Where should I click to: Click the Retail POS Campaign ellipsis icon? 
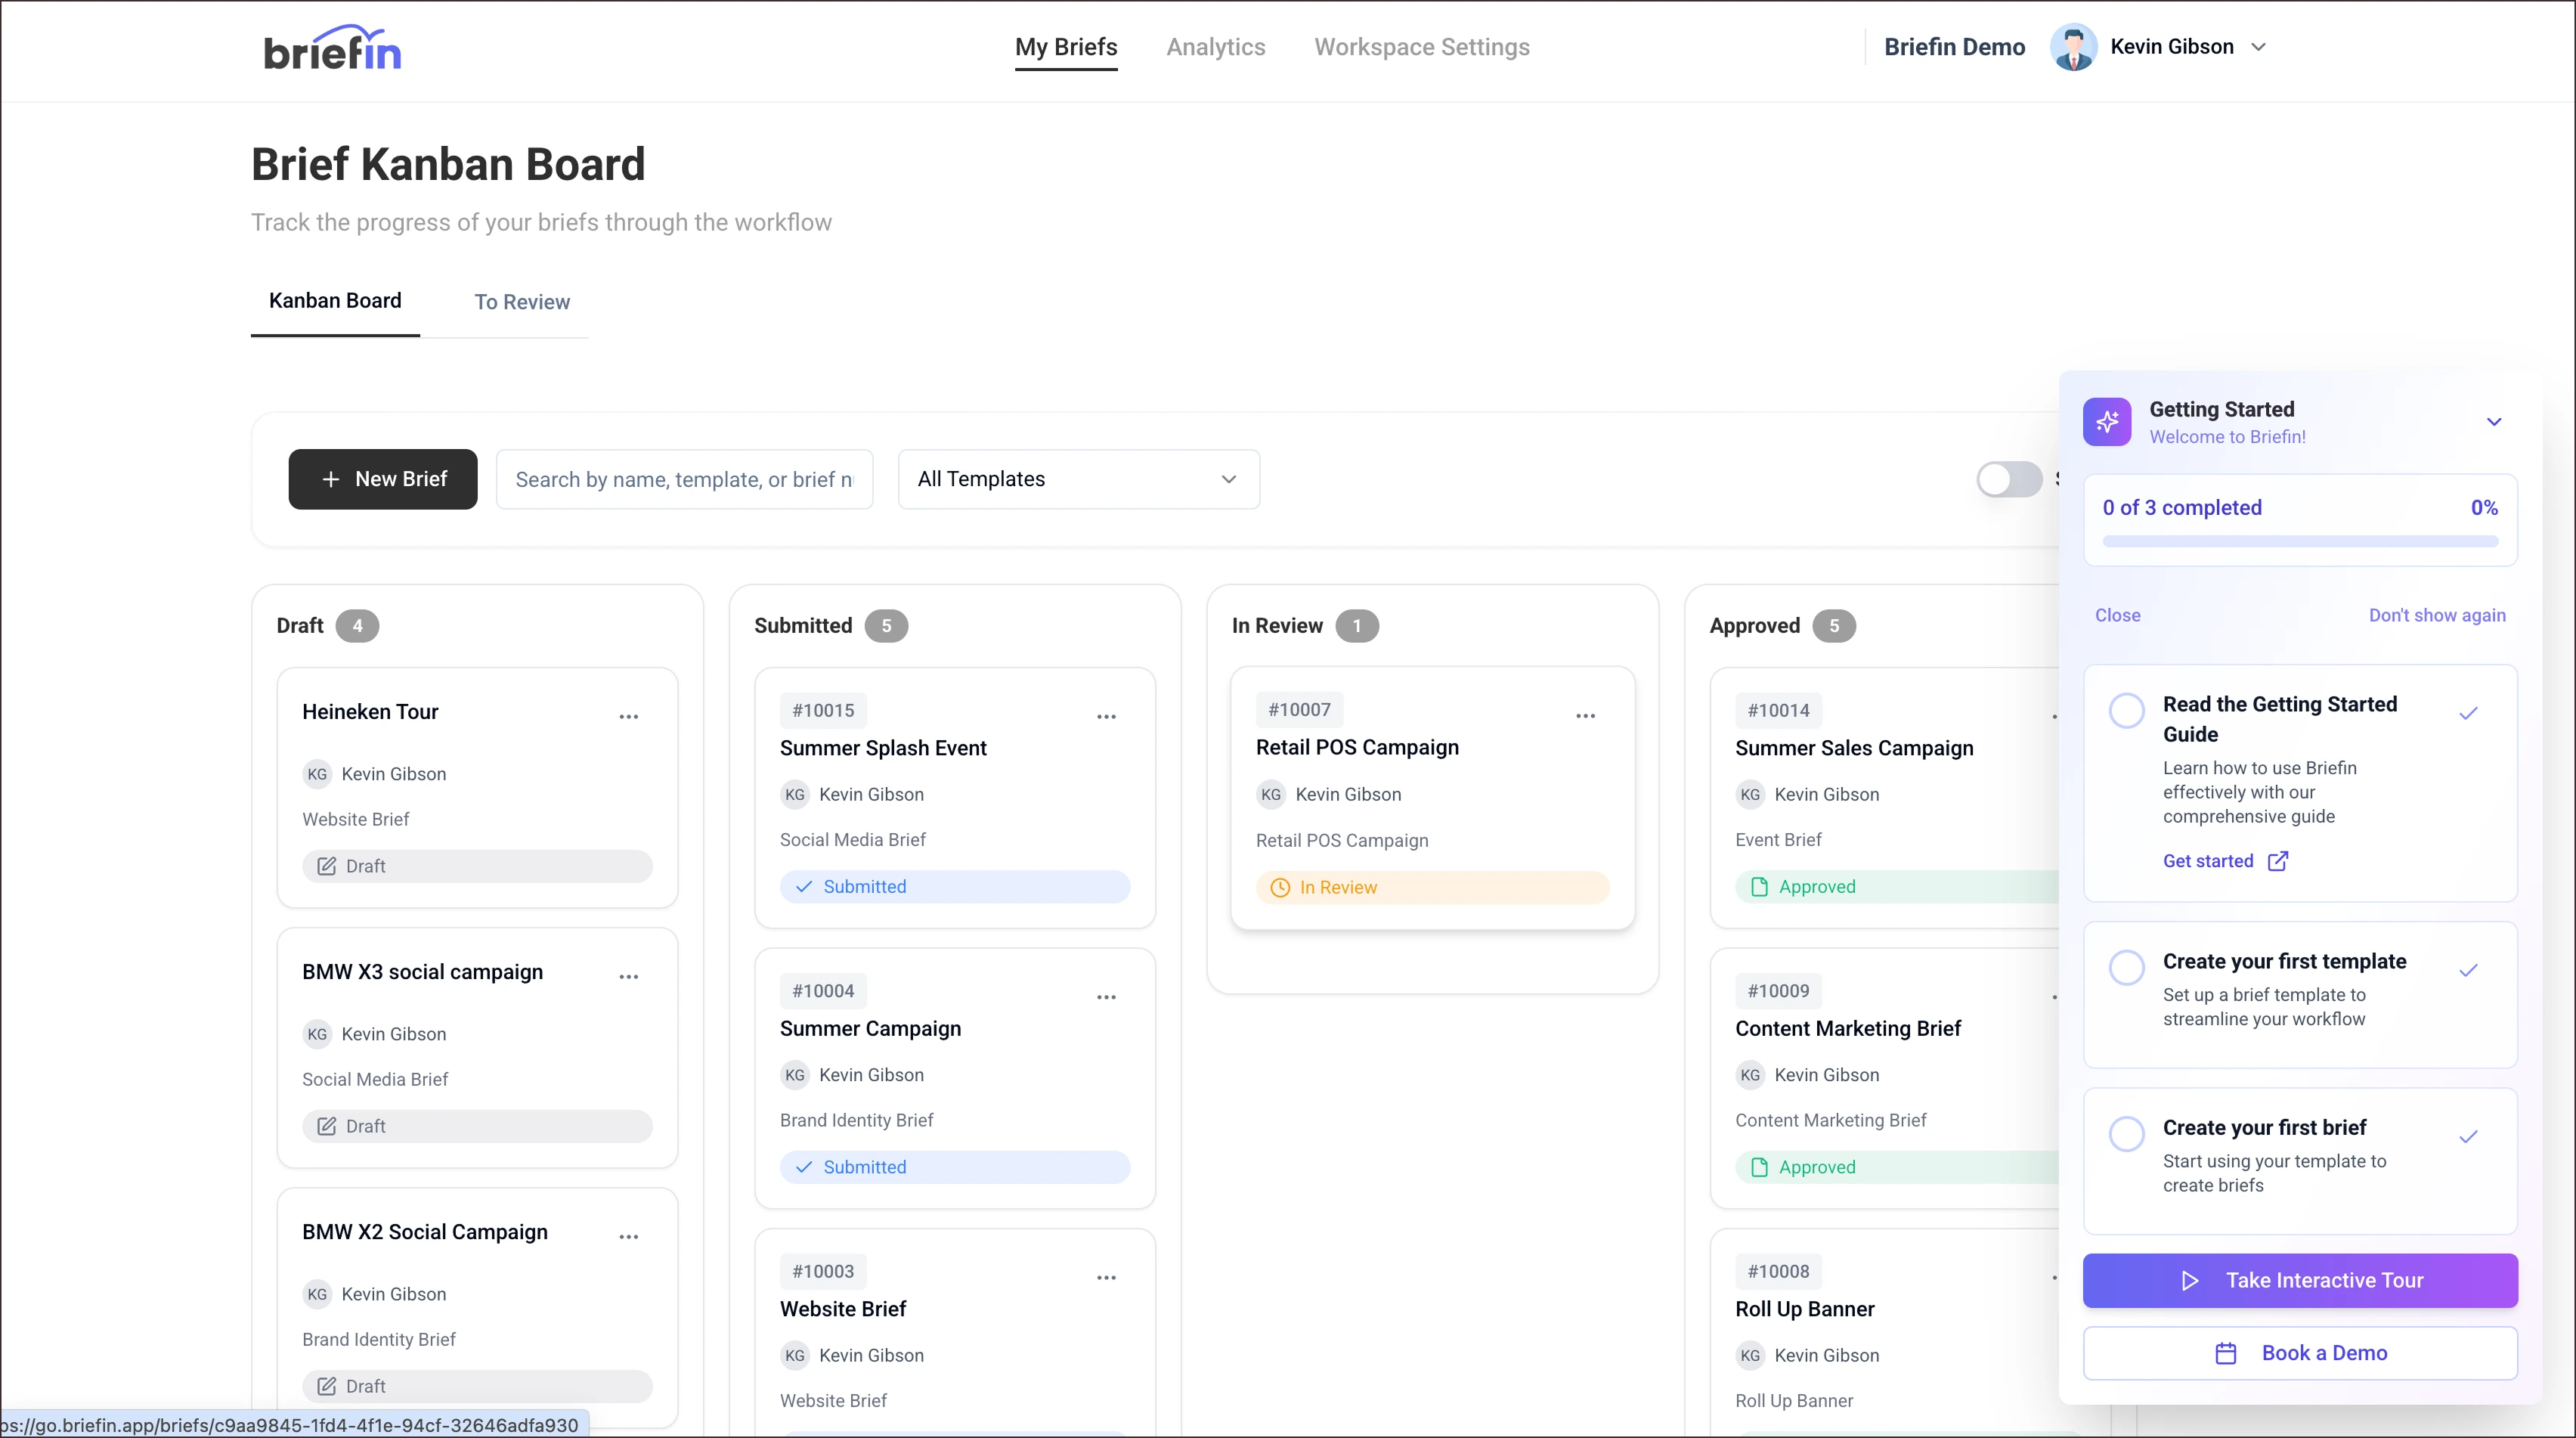(x=1585, y=715)
